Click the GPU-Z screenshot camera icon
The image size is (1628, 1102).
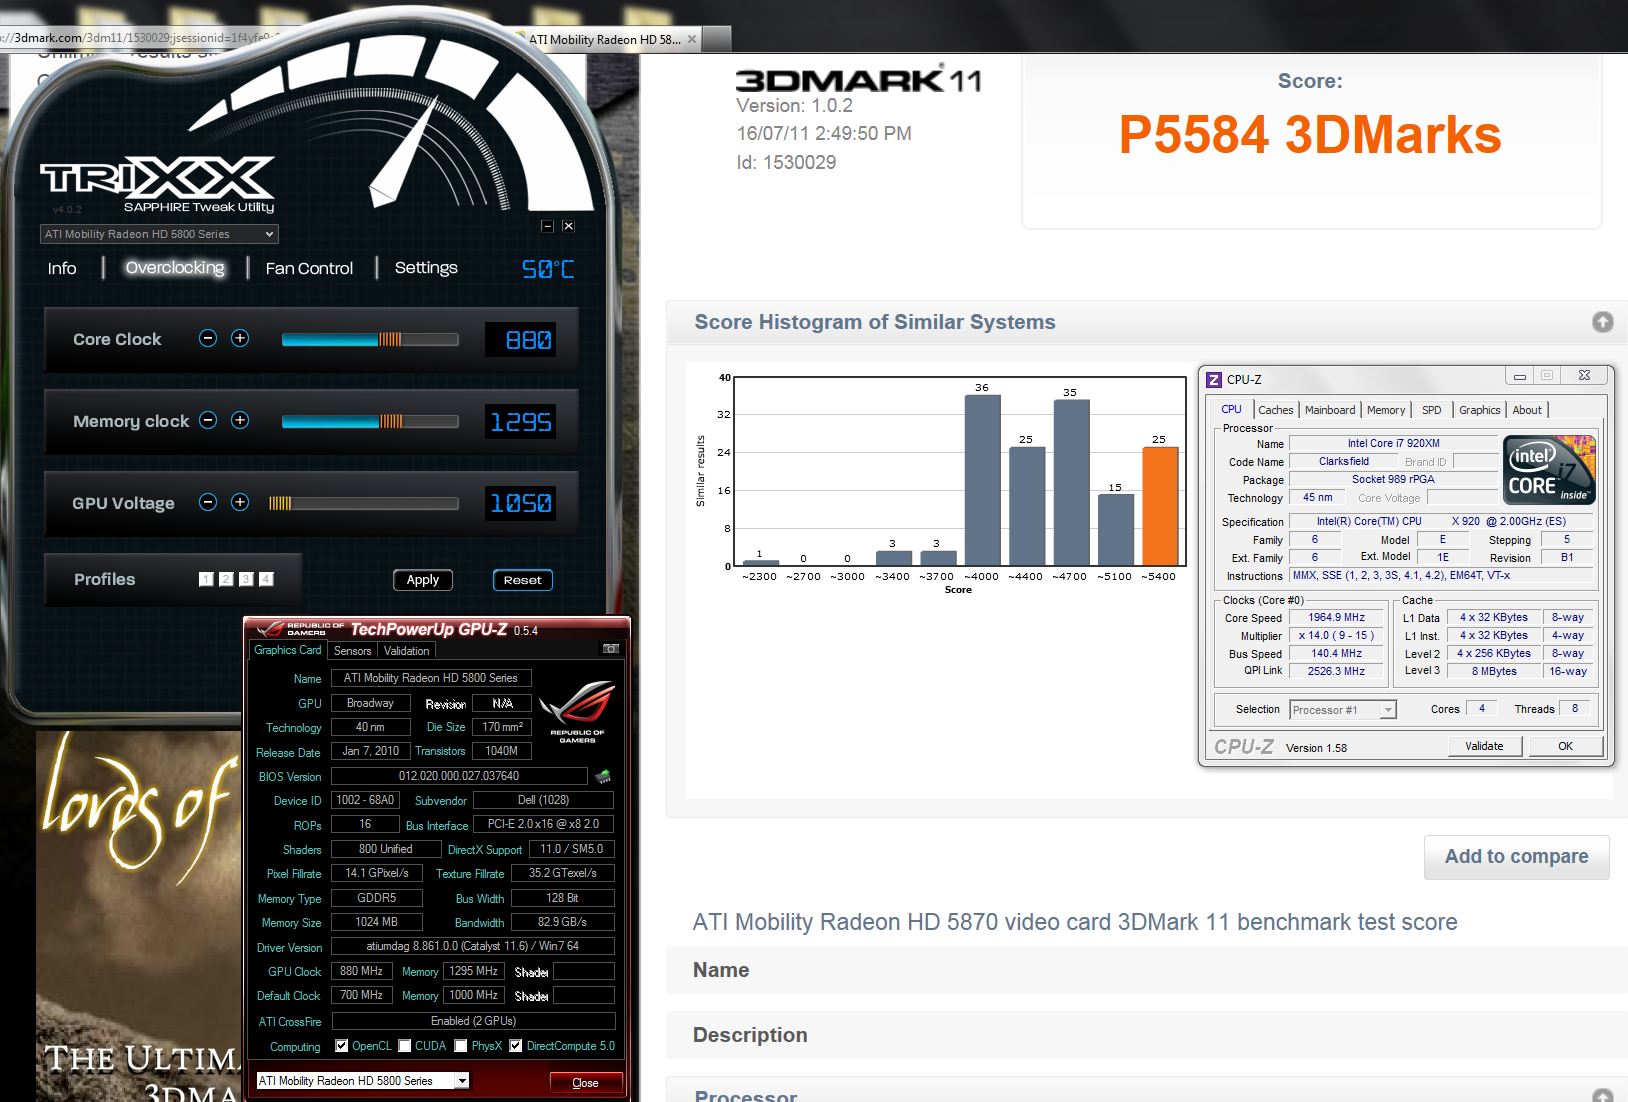[x=610, y=649]
